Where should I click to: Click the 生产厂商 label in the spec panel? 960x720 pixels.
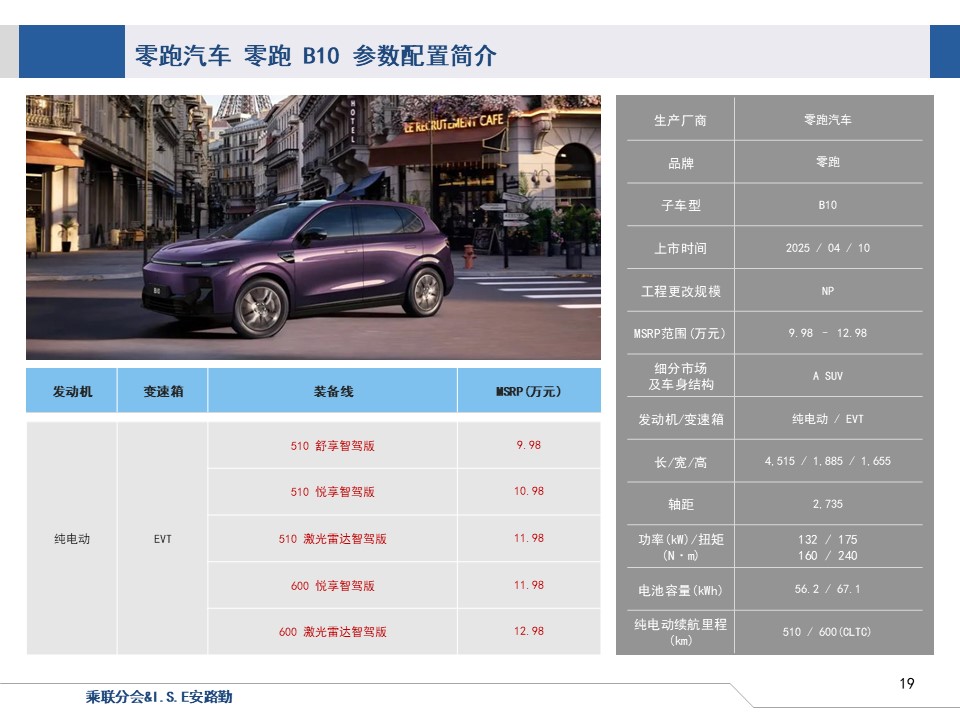click(x=680, y=120)
